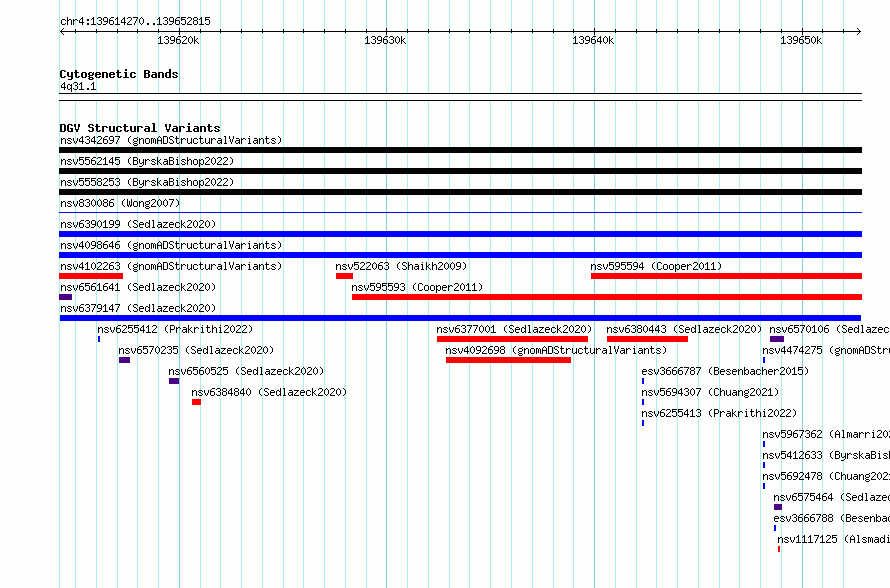Click purple block under nsv6575464
Image resolution: width=890 pixels, height=588 pixels.
point(778,507)
